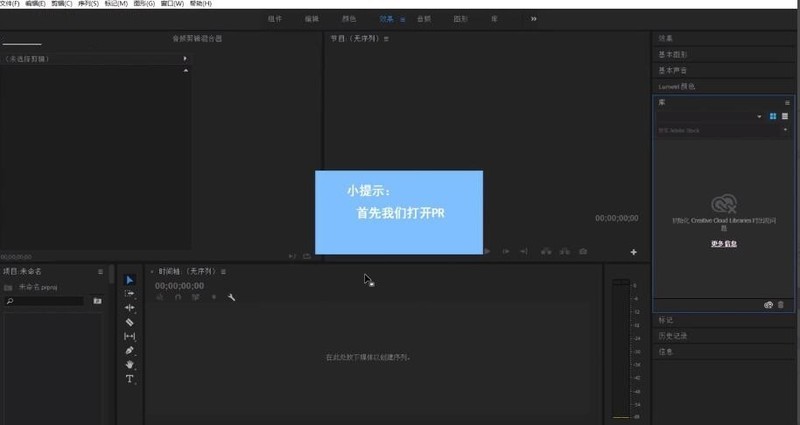Show more workspaces with the >> chevron

coord(533,19)
